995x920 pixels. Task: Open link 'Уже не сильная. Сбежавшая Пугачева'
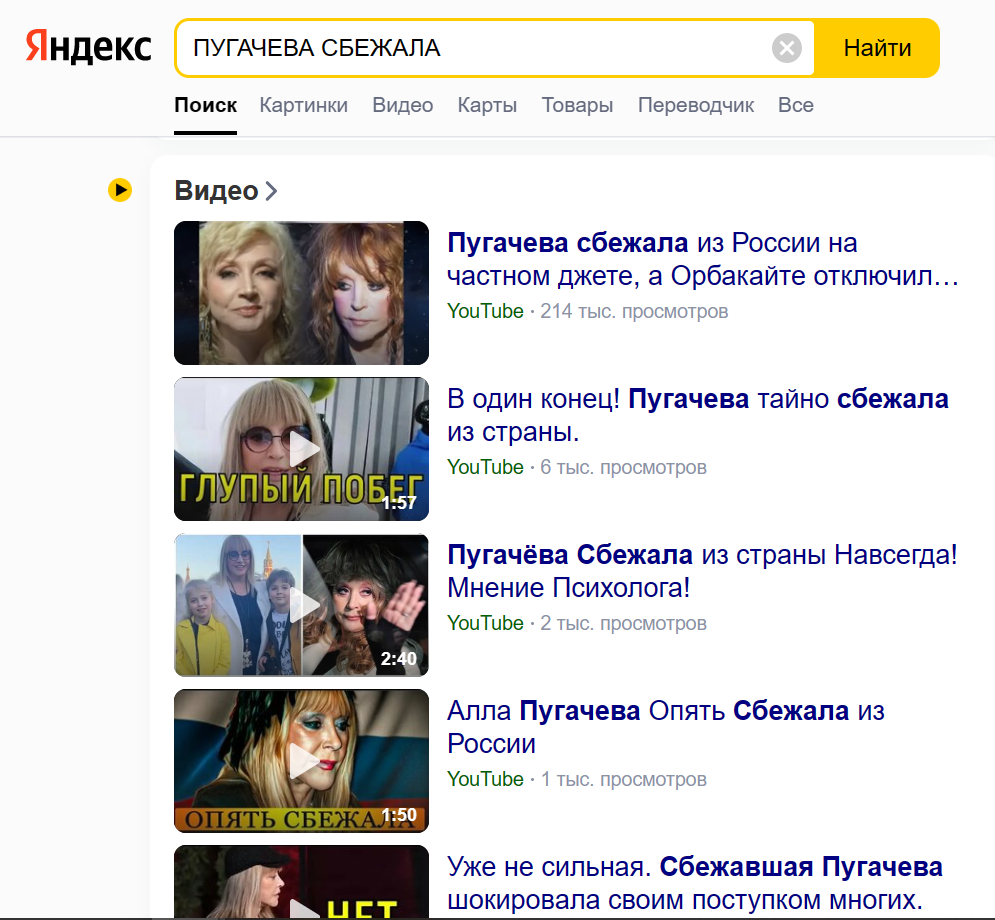point(695,883)
